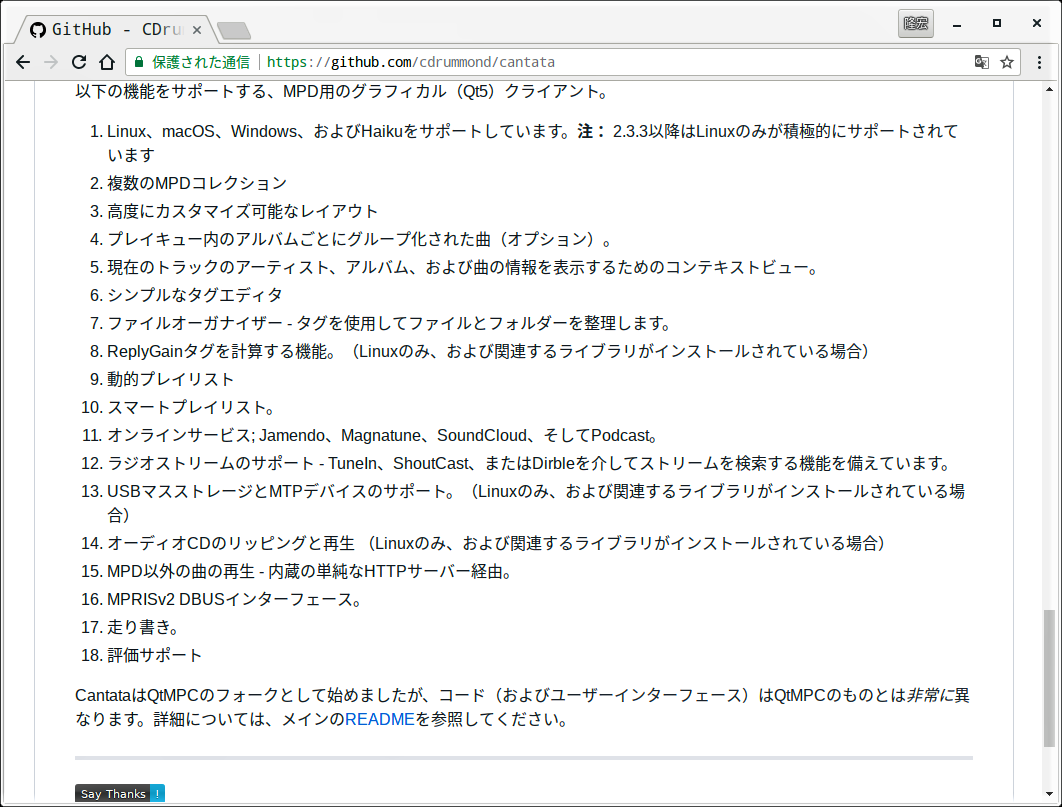
Task: Click the text 高度にカスタマイズ可能なレイアウト
Action: [x=242, y=211]
